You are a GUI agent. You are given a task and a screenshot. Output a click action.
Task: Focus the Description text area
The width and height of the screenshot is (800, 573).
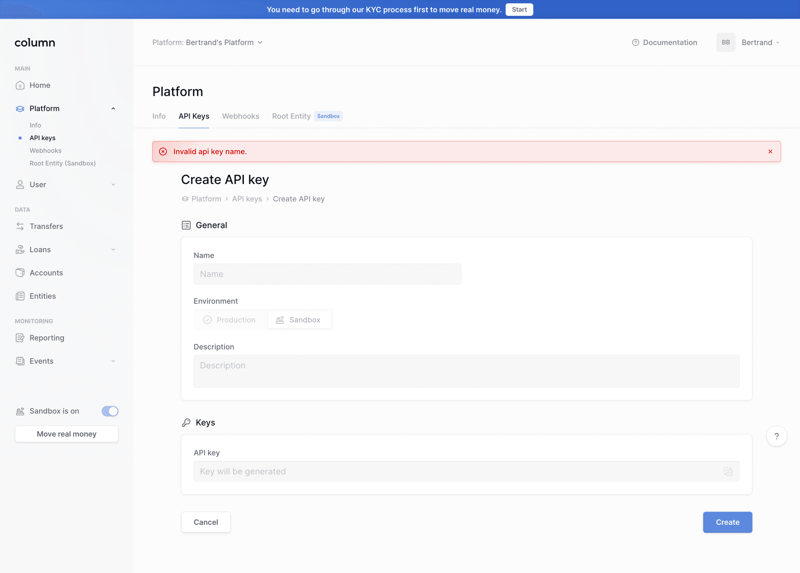466,371
